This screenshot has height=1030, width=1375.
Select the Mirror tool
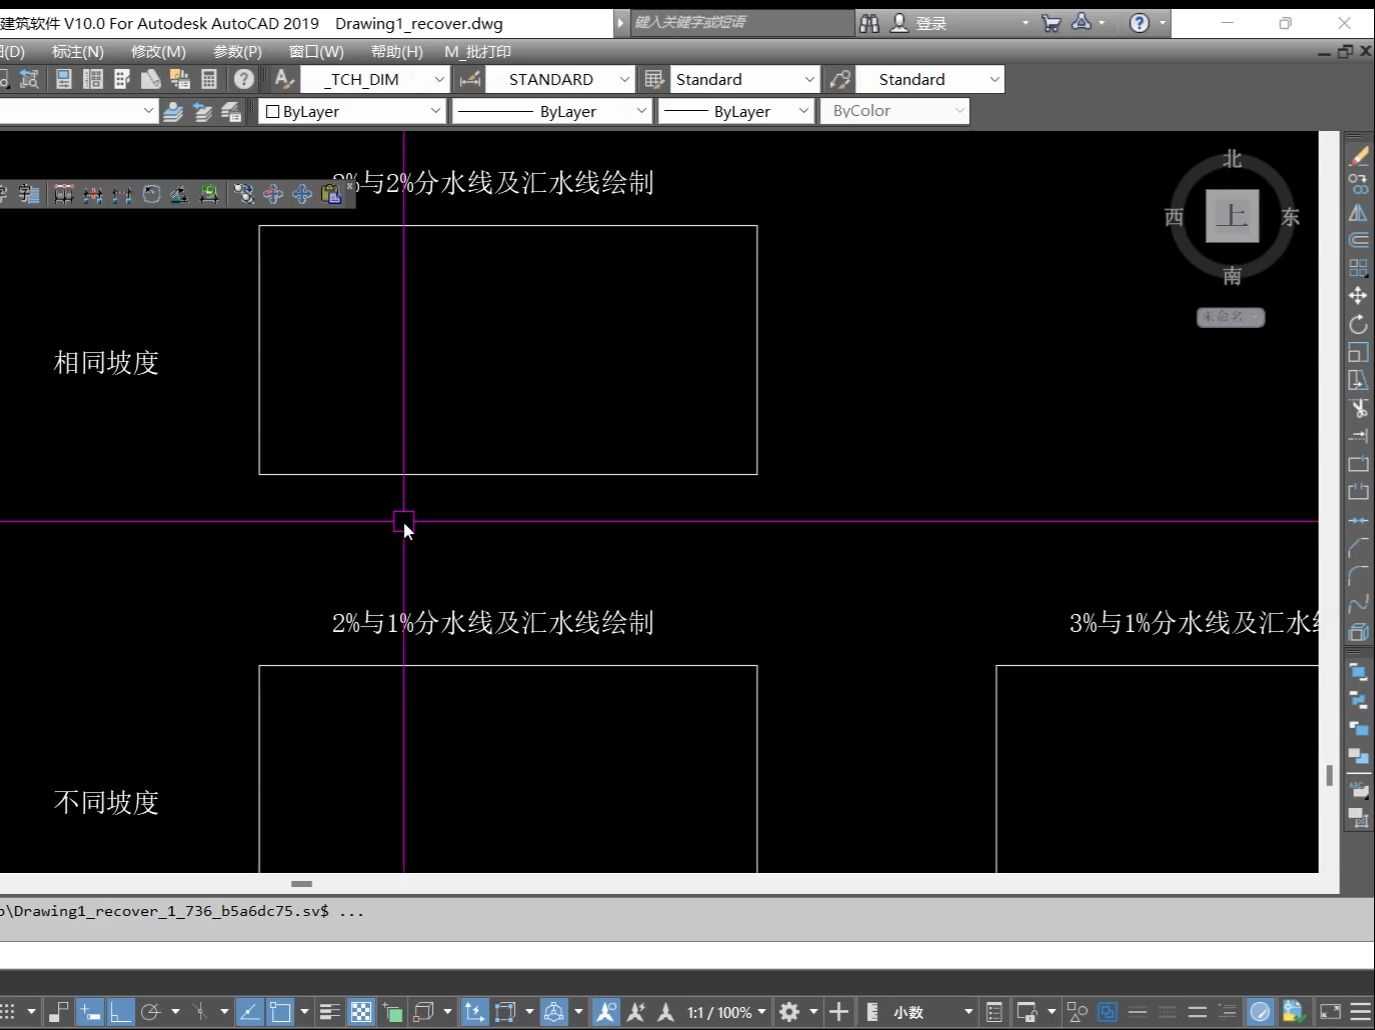tap(1358, 213)
